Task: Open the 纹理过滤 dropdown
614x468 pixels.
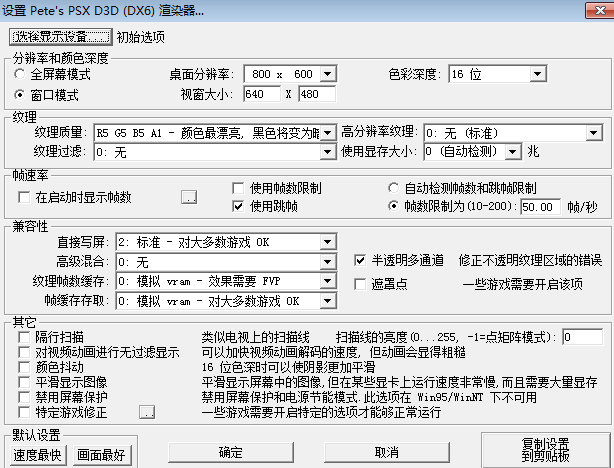Action: [x=215, y=152]
